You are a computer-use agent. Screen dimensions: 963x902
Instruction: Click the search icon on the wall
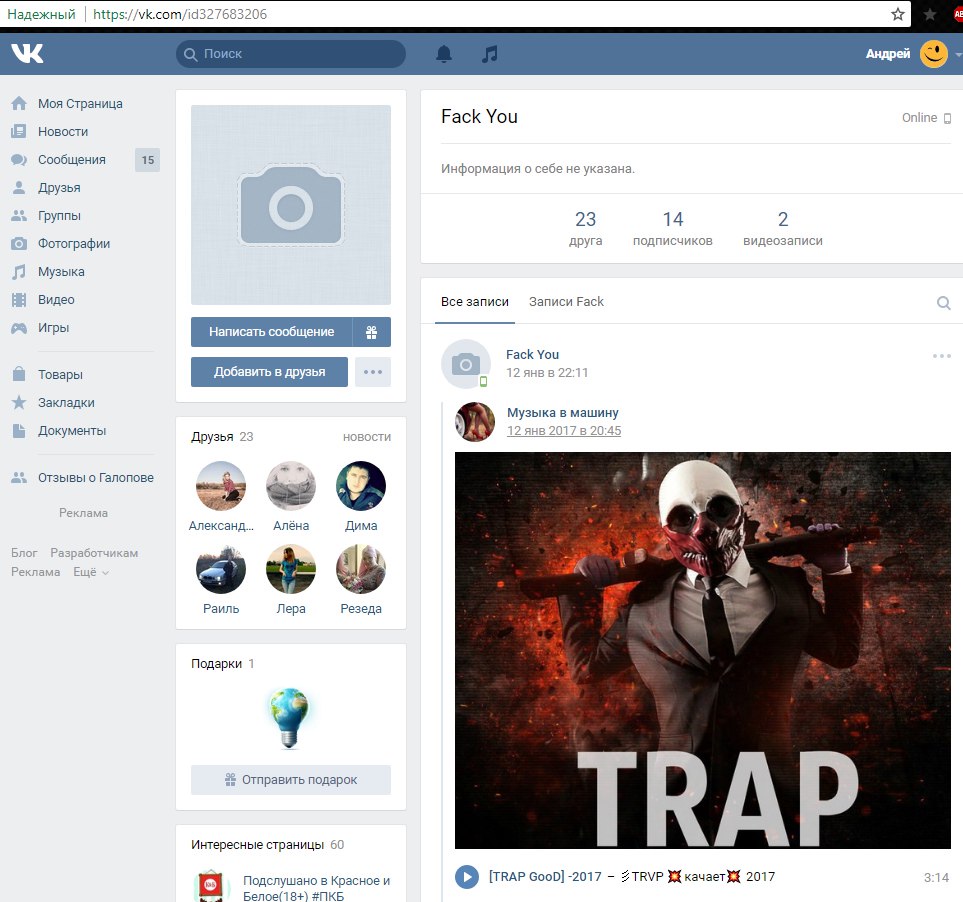(943, 303)
